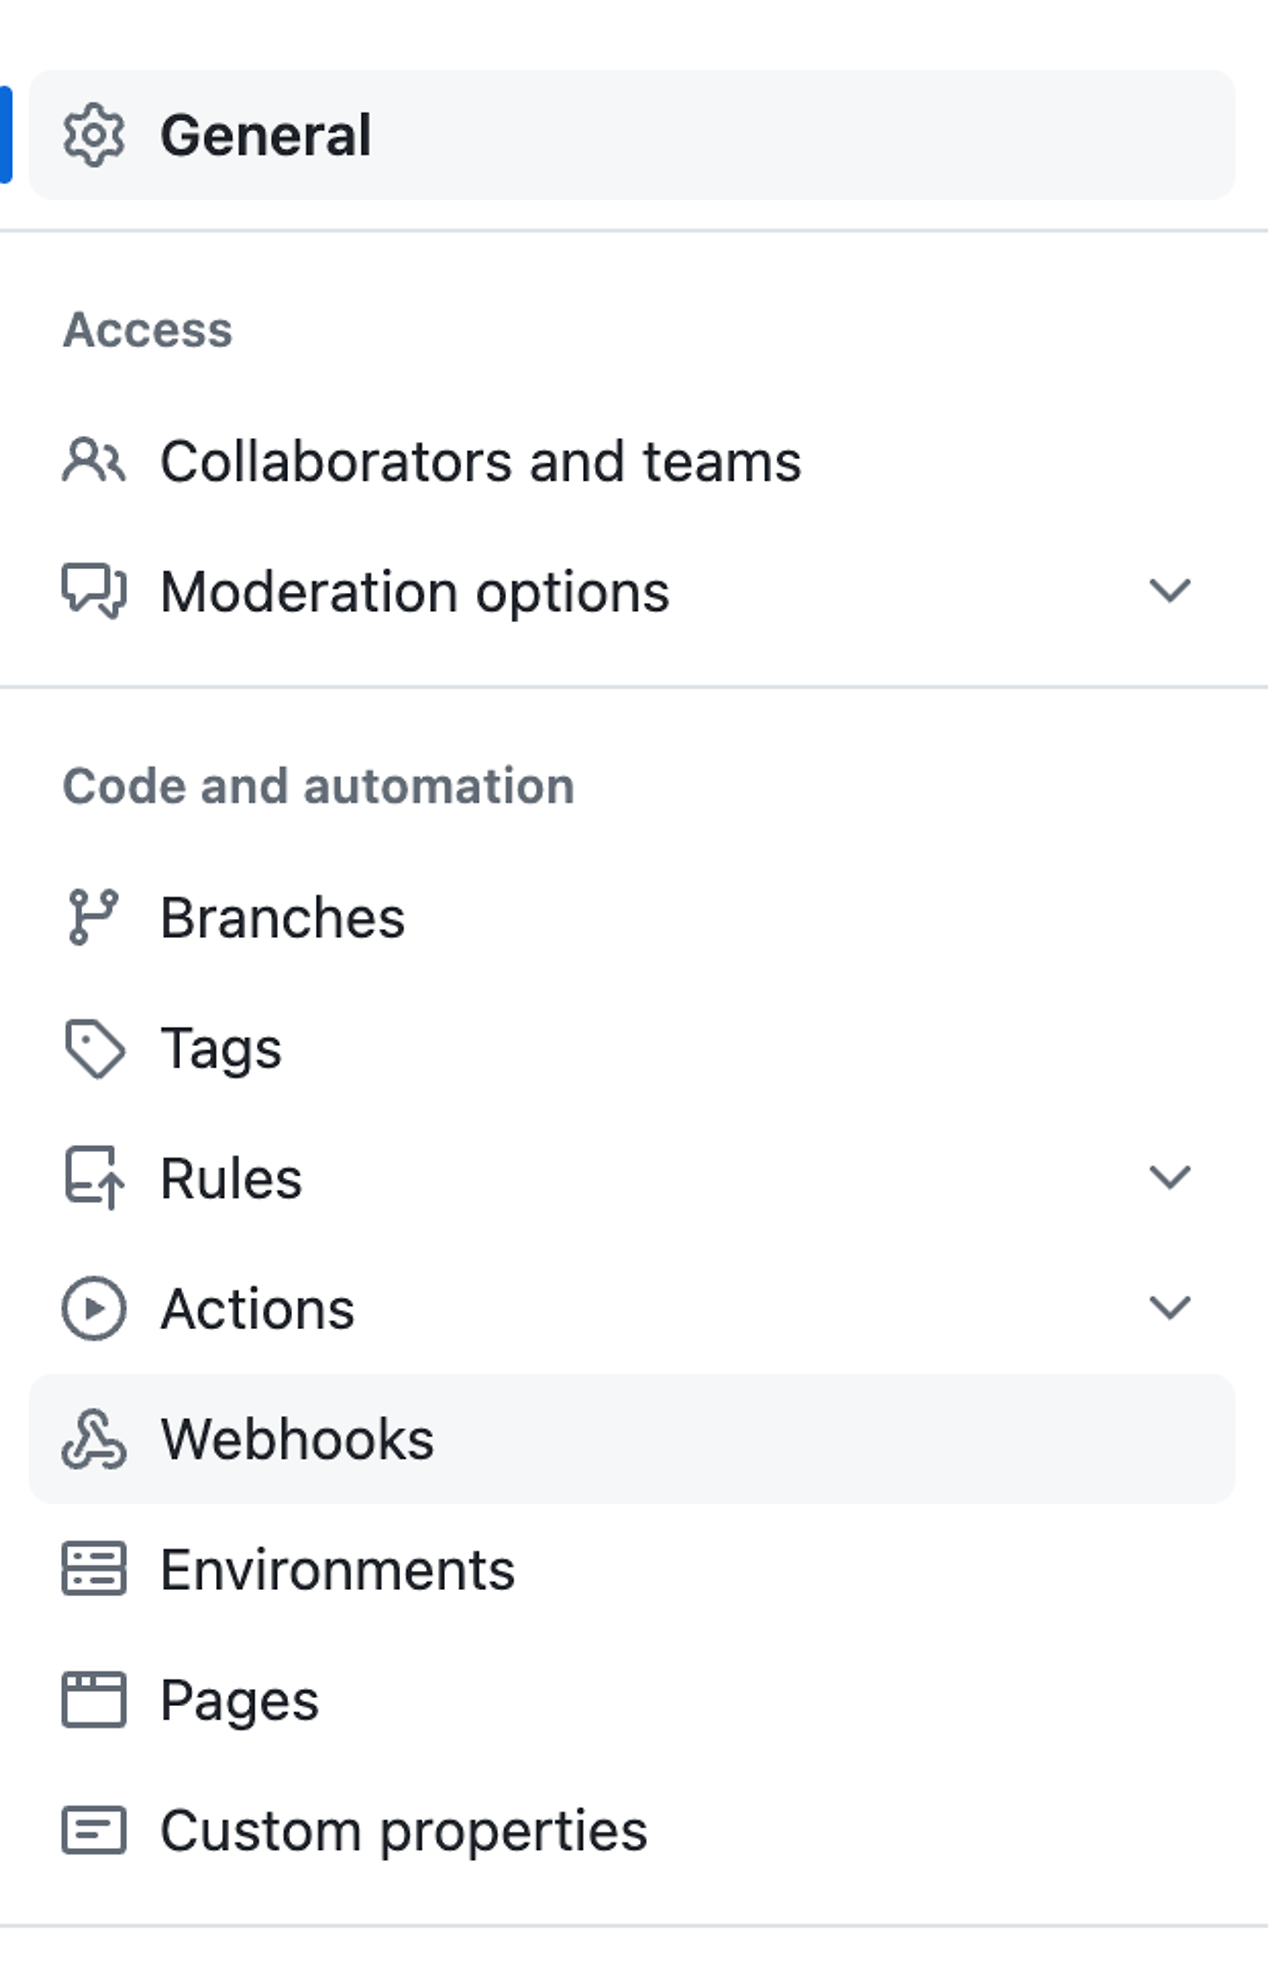Click the Branches git-branch icon

coord(93,917)
